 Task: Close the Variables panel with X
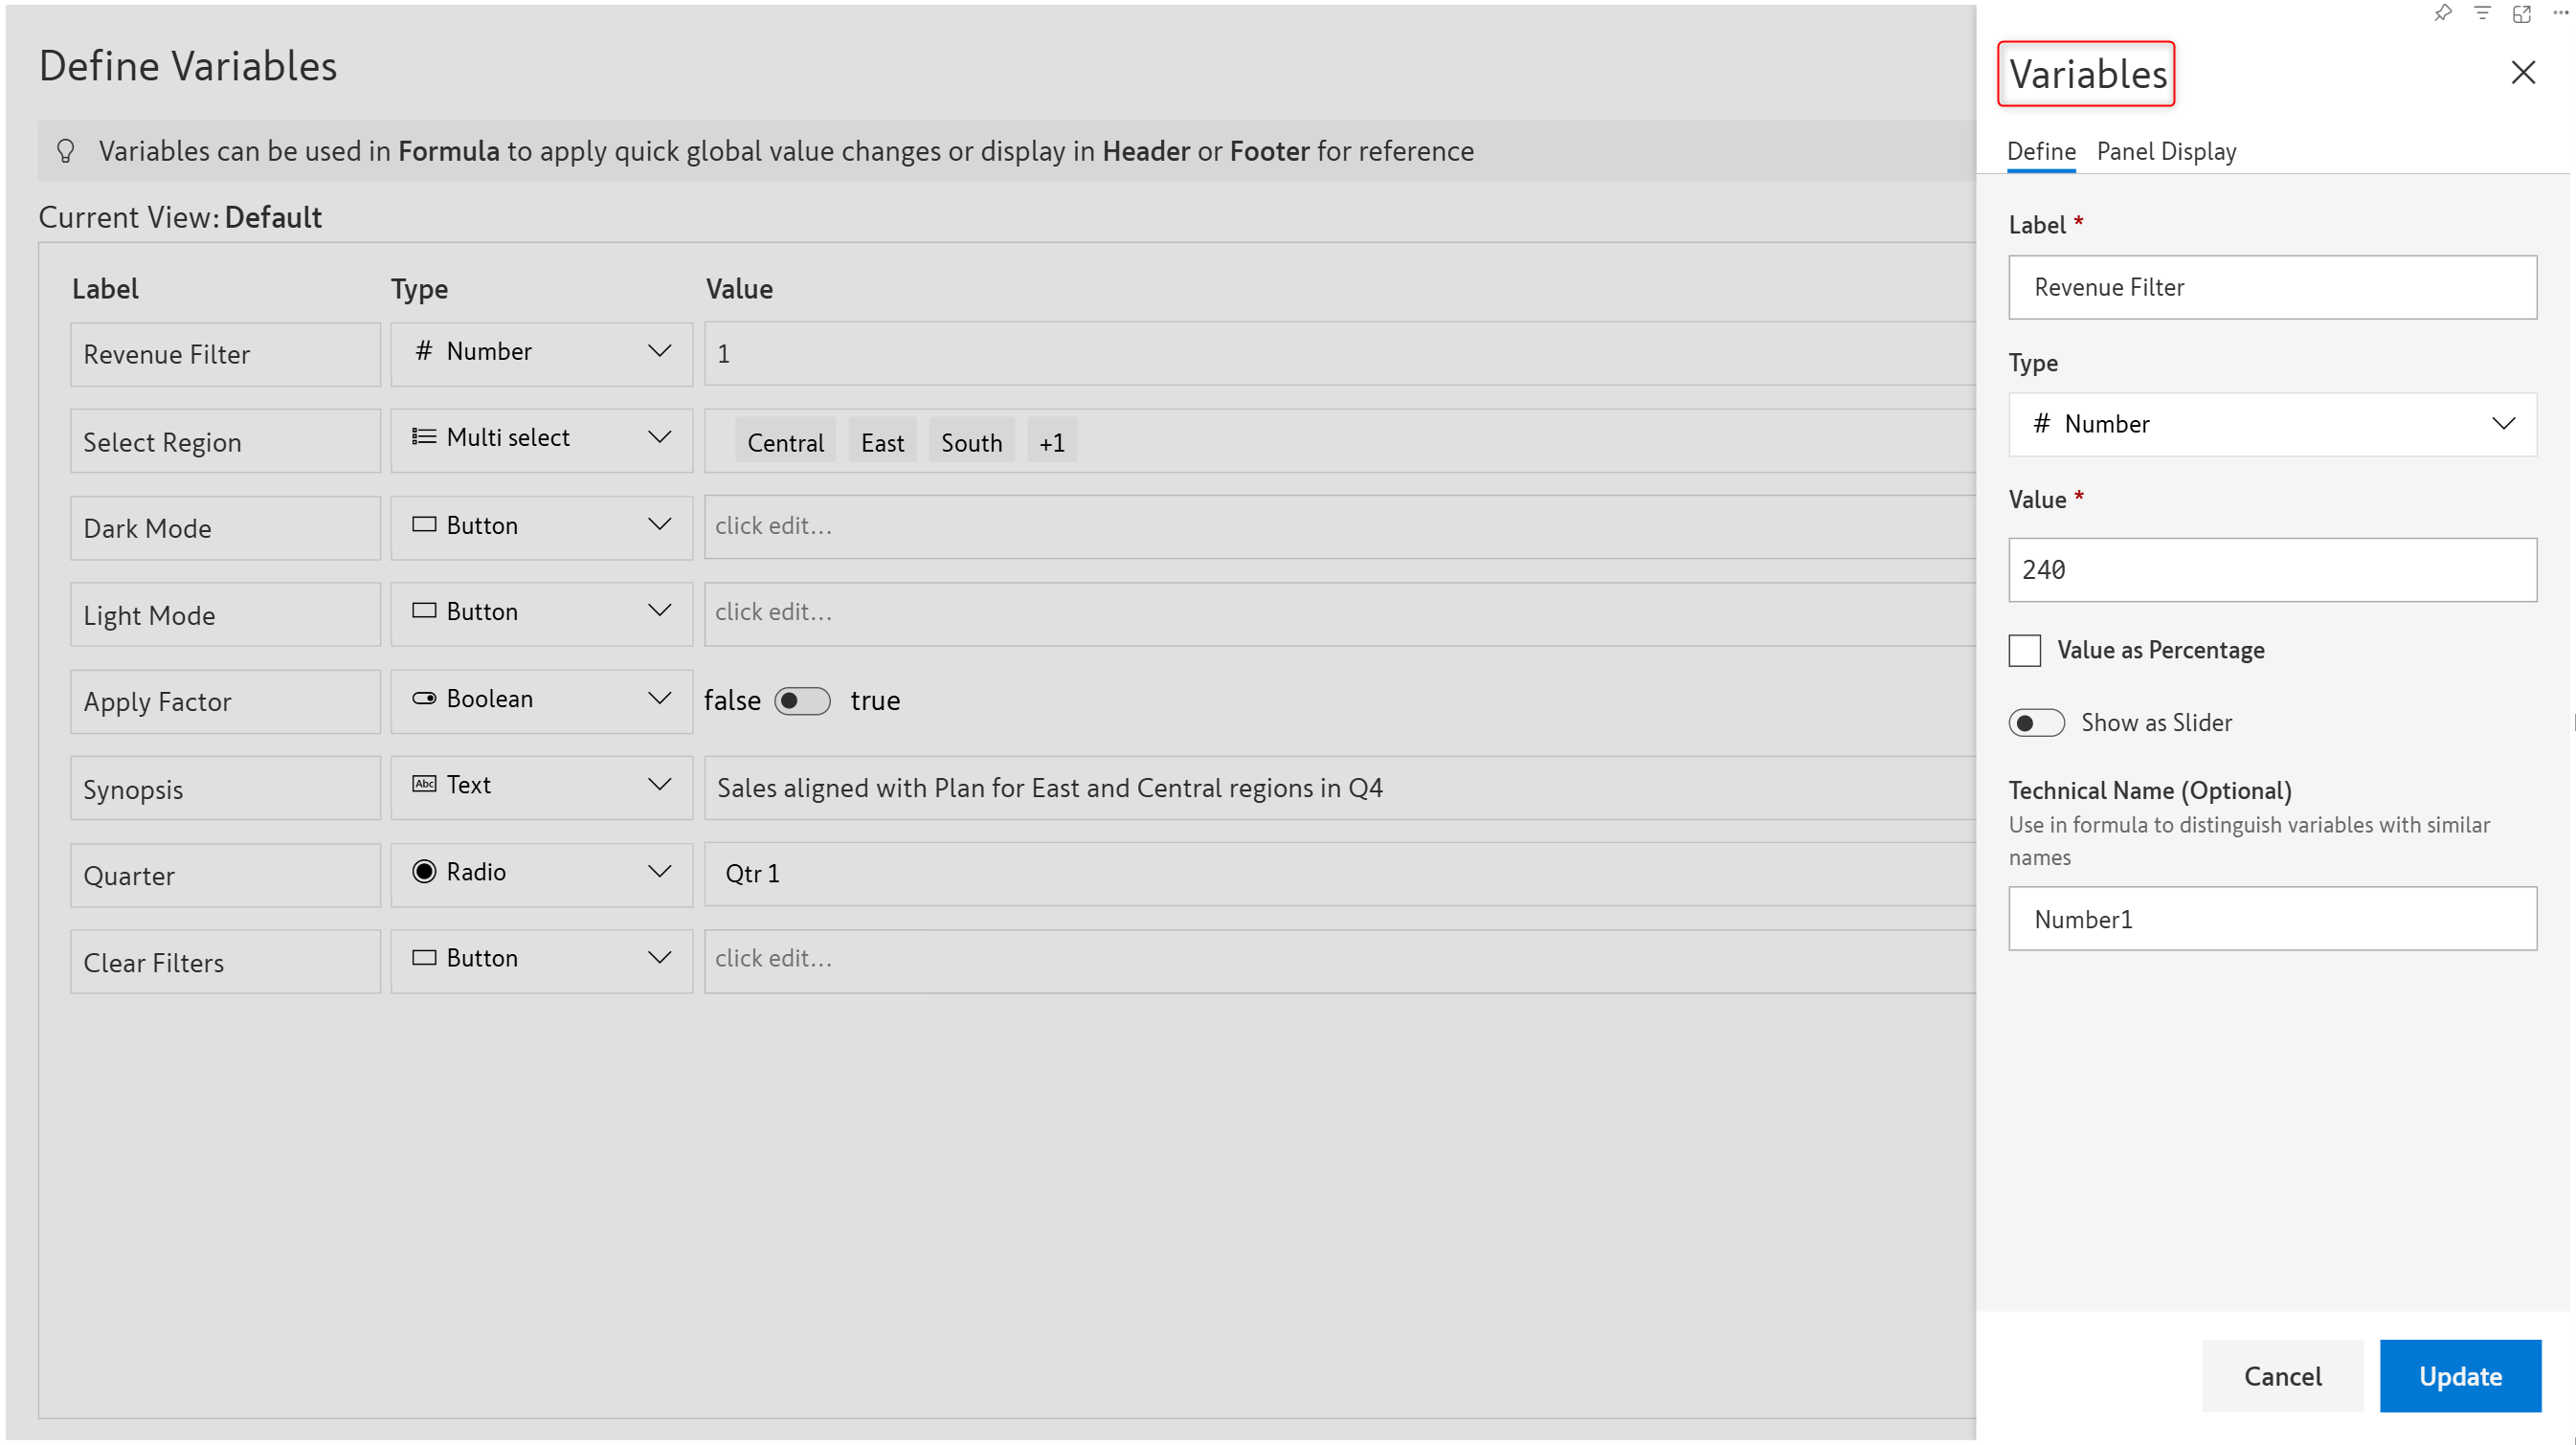point(2522,72)
